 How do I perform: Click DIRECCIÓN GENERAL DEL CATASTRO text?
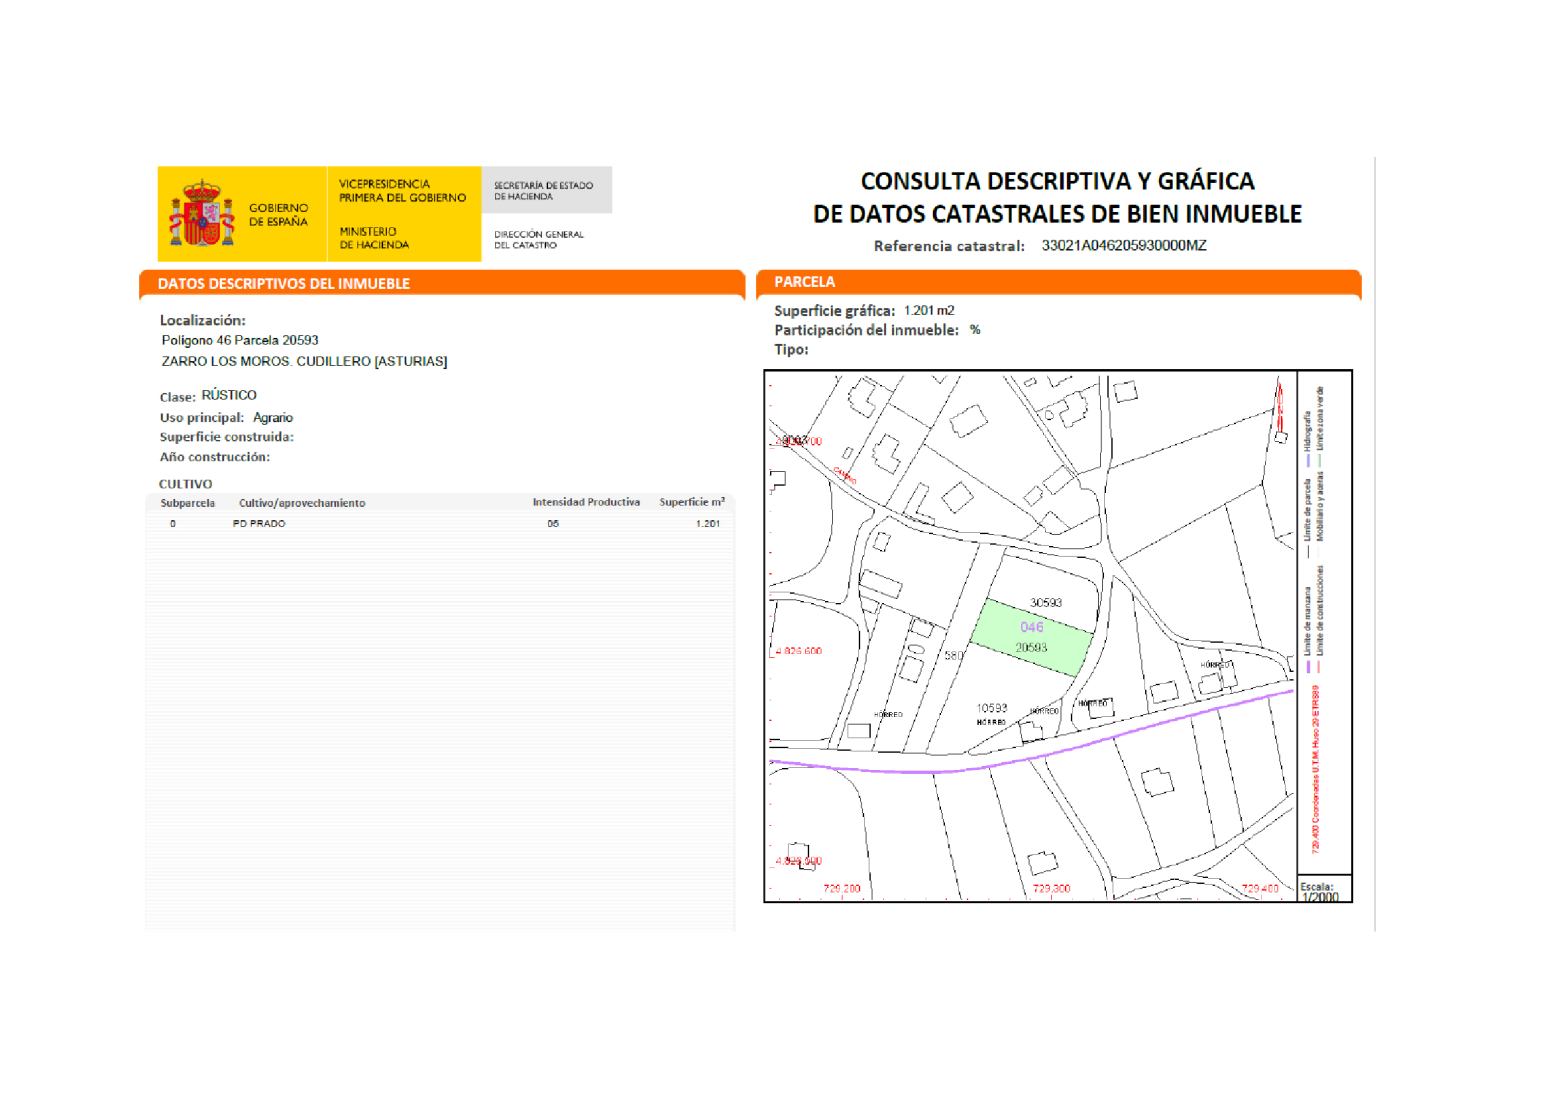(x=538, y=240)
